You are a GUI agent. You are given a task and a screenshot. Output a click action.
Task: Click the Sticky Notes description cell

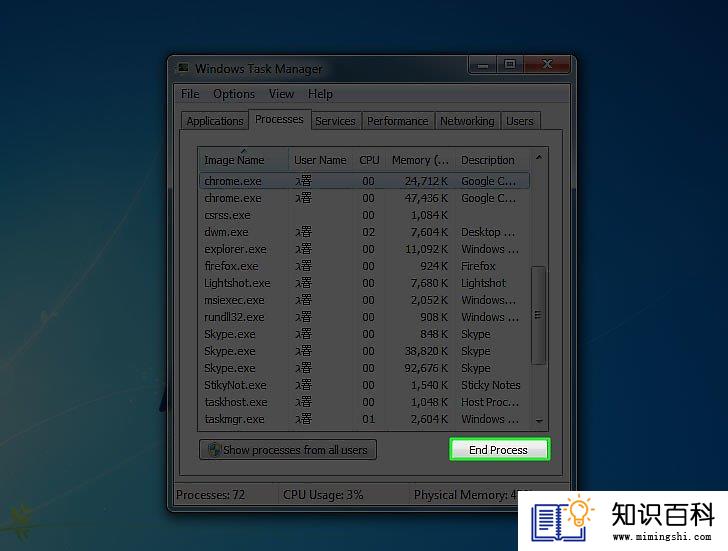click(x=491, y=385)
